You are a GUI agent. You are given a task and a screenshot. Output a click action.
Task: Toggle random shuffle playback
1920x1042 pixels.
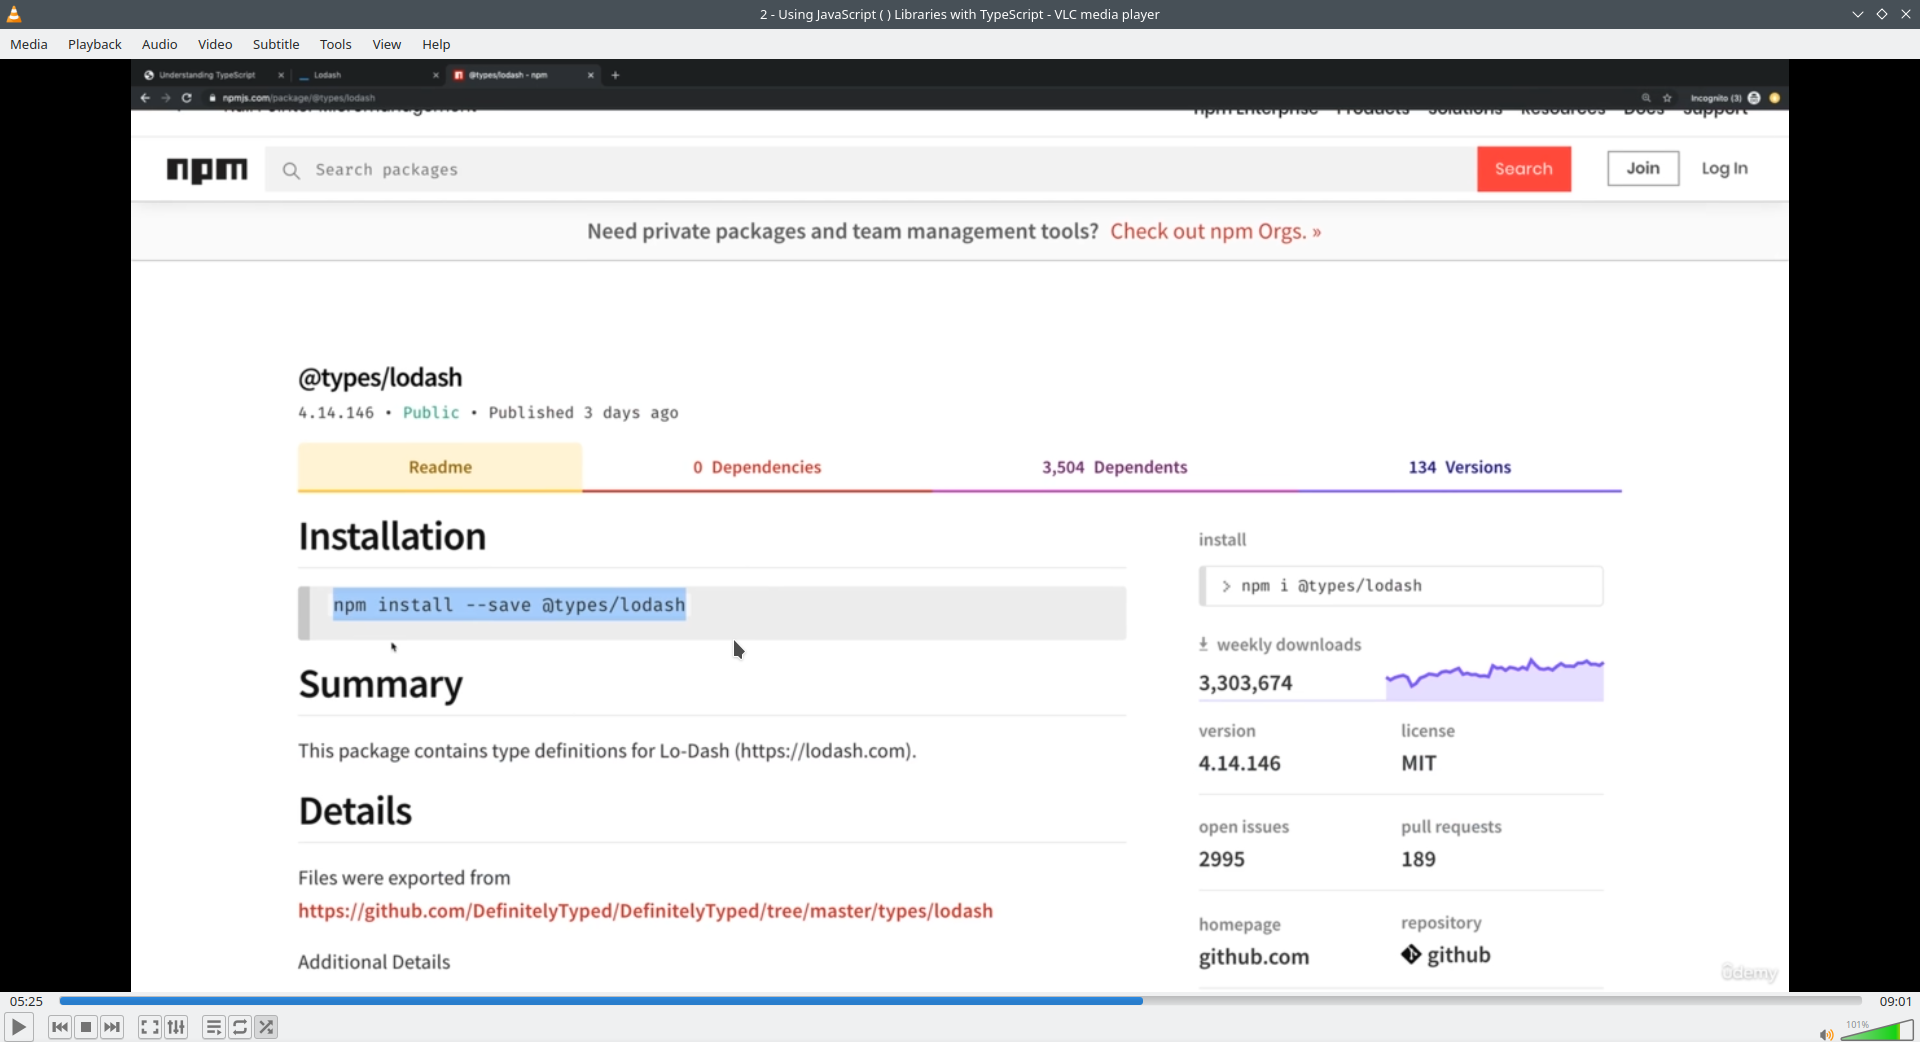click(266, 1027)
